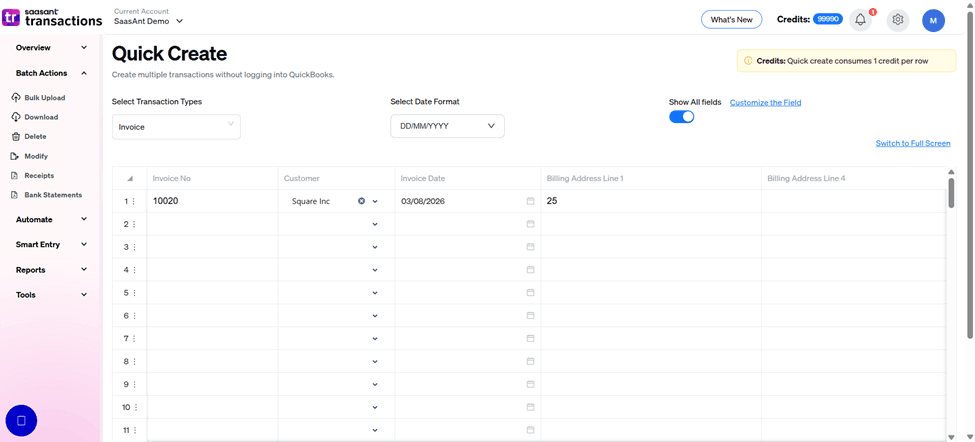Open the blue M user avatar
Viewport: 975px width, 442px height.
pyautogui.click(x=933, y=21)
